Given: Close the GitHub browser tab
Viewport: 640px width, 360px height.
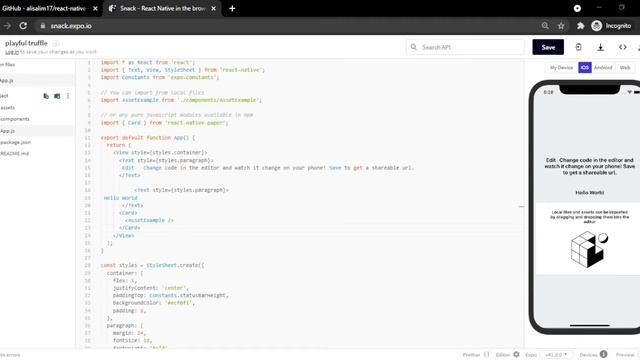Looking at the screenshot, I should click(95, 8).
